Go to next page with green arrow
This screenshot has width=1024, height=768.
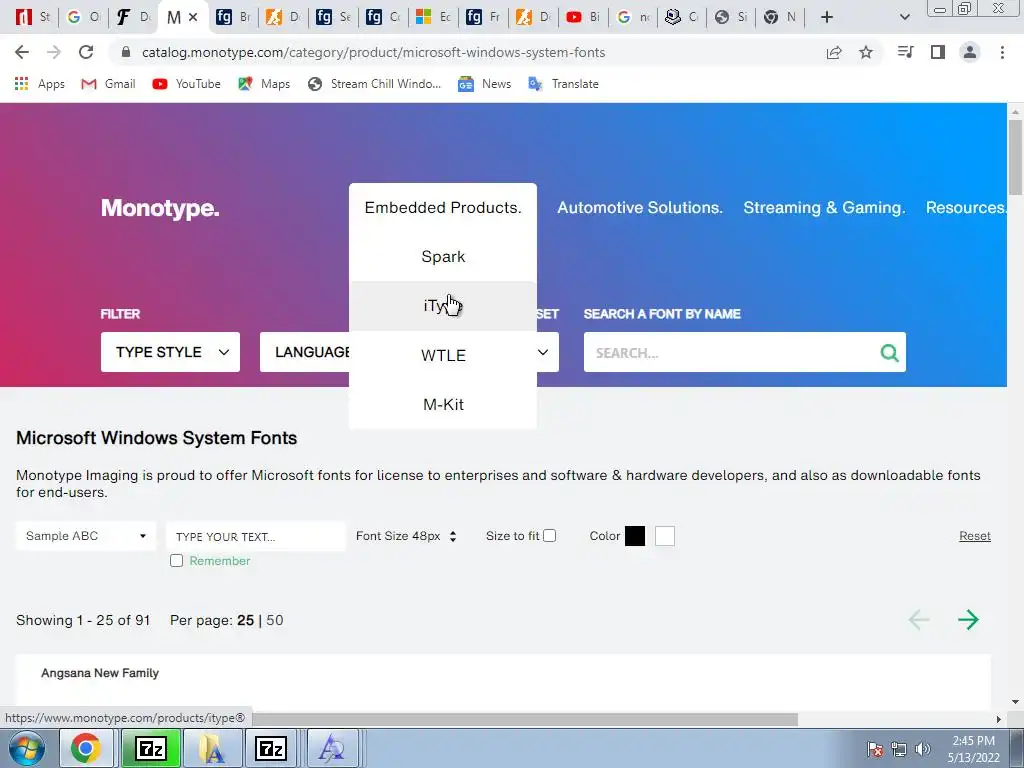pos(968,620)
